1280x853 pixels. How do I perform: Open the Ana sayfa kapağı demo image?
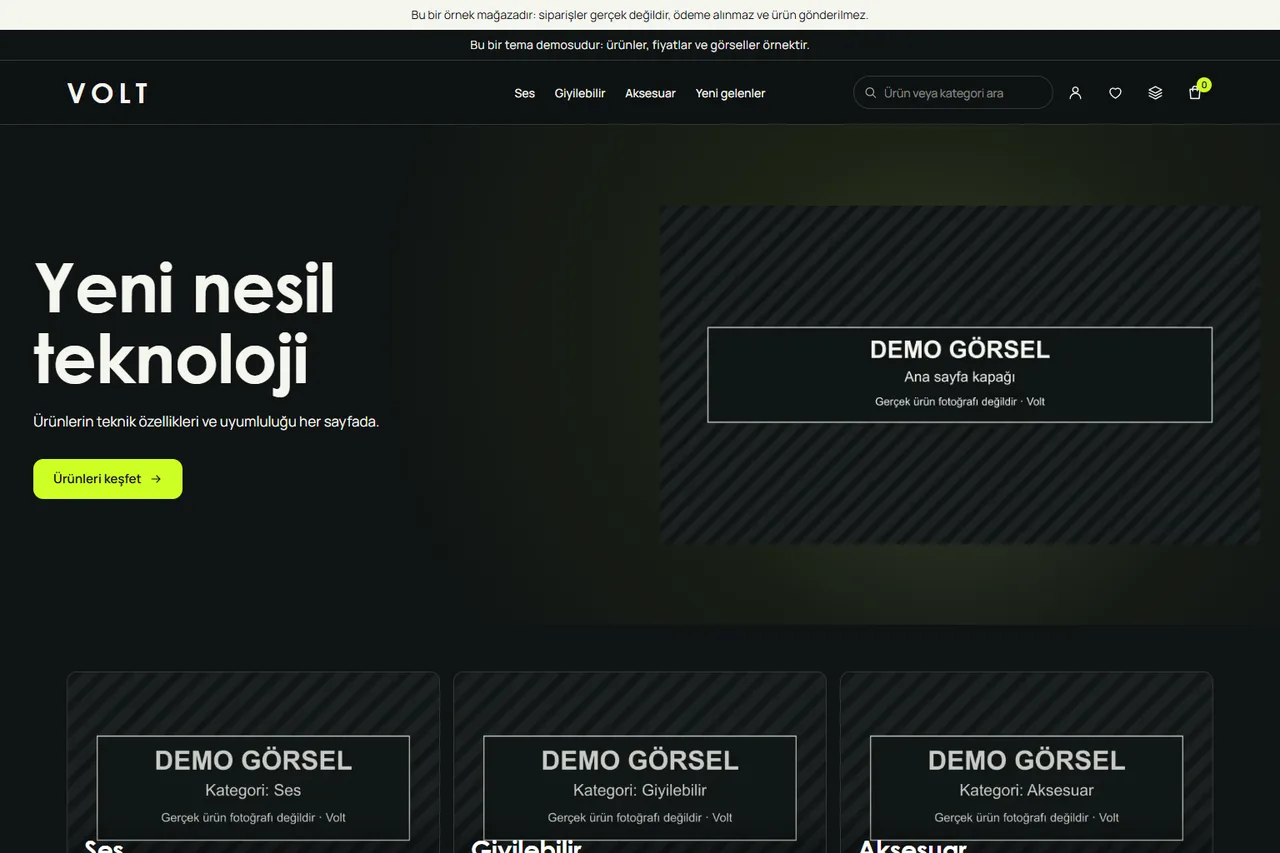960,375
